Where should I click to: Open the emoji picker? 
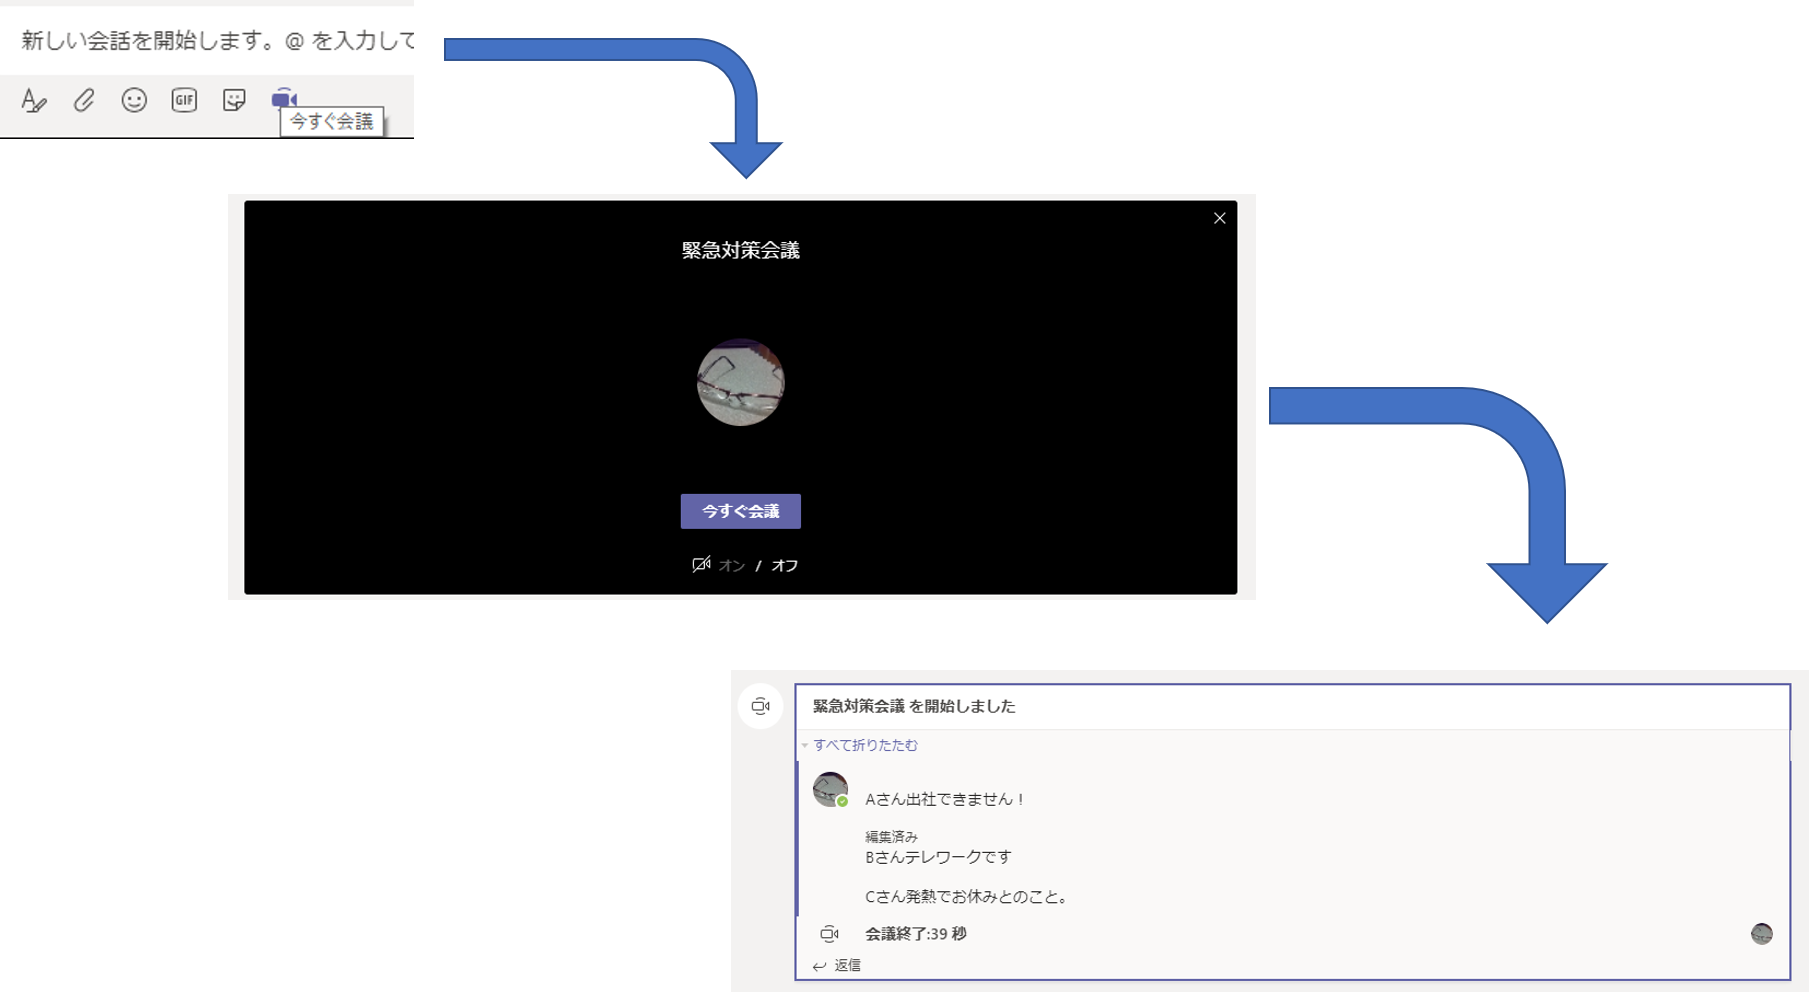point(133,100)
